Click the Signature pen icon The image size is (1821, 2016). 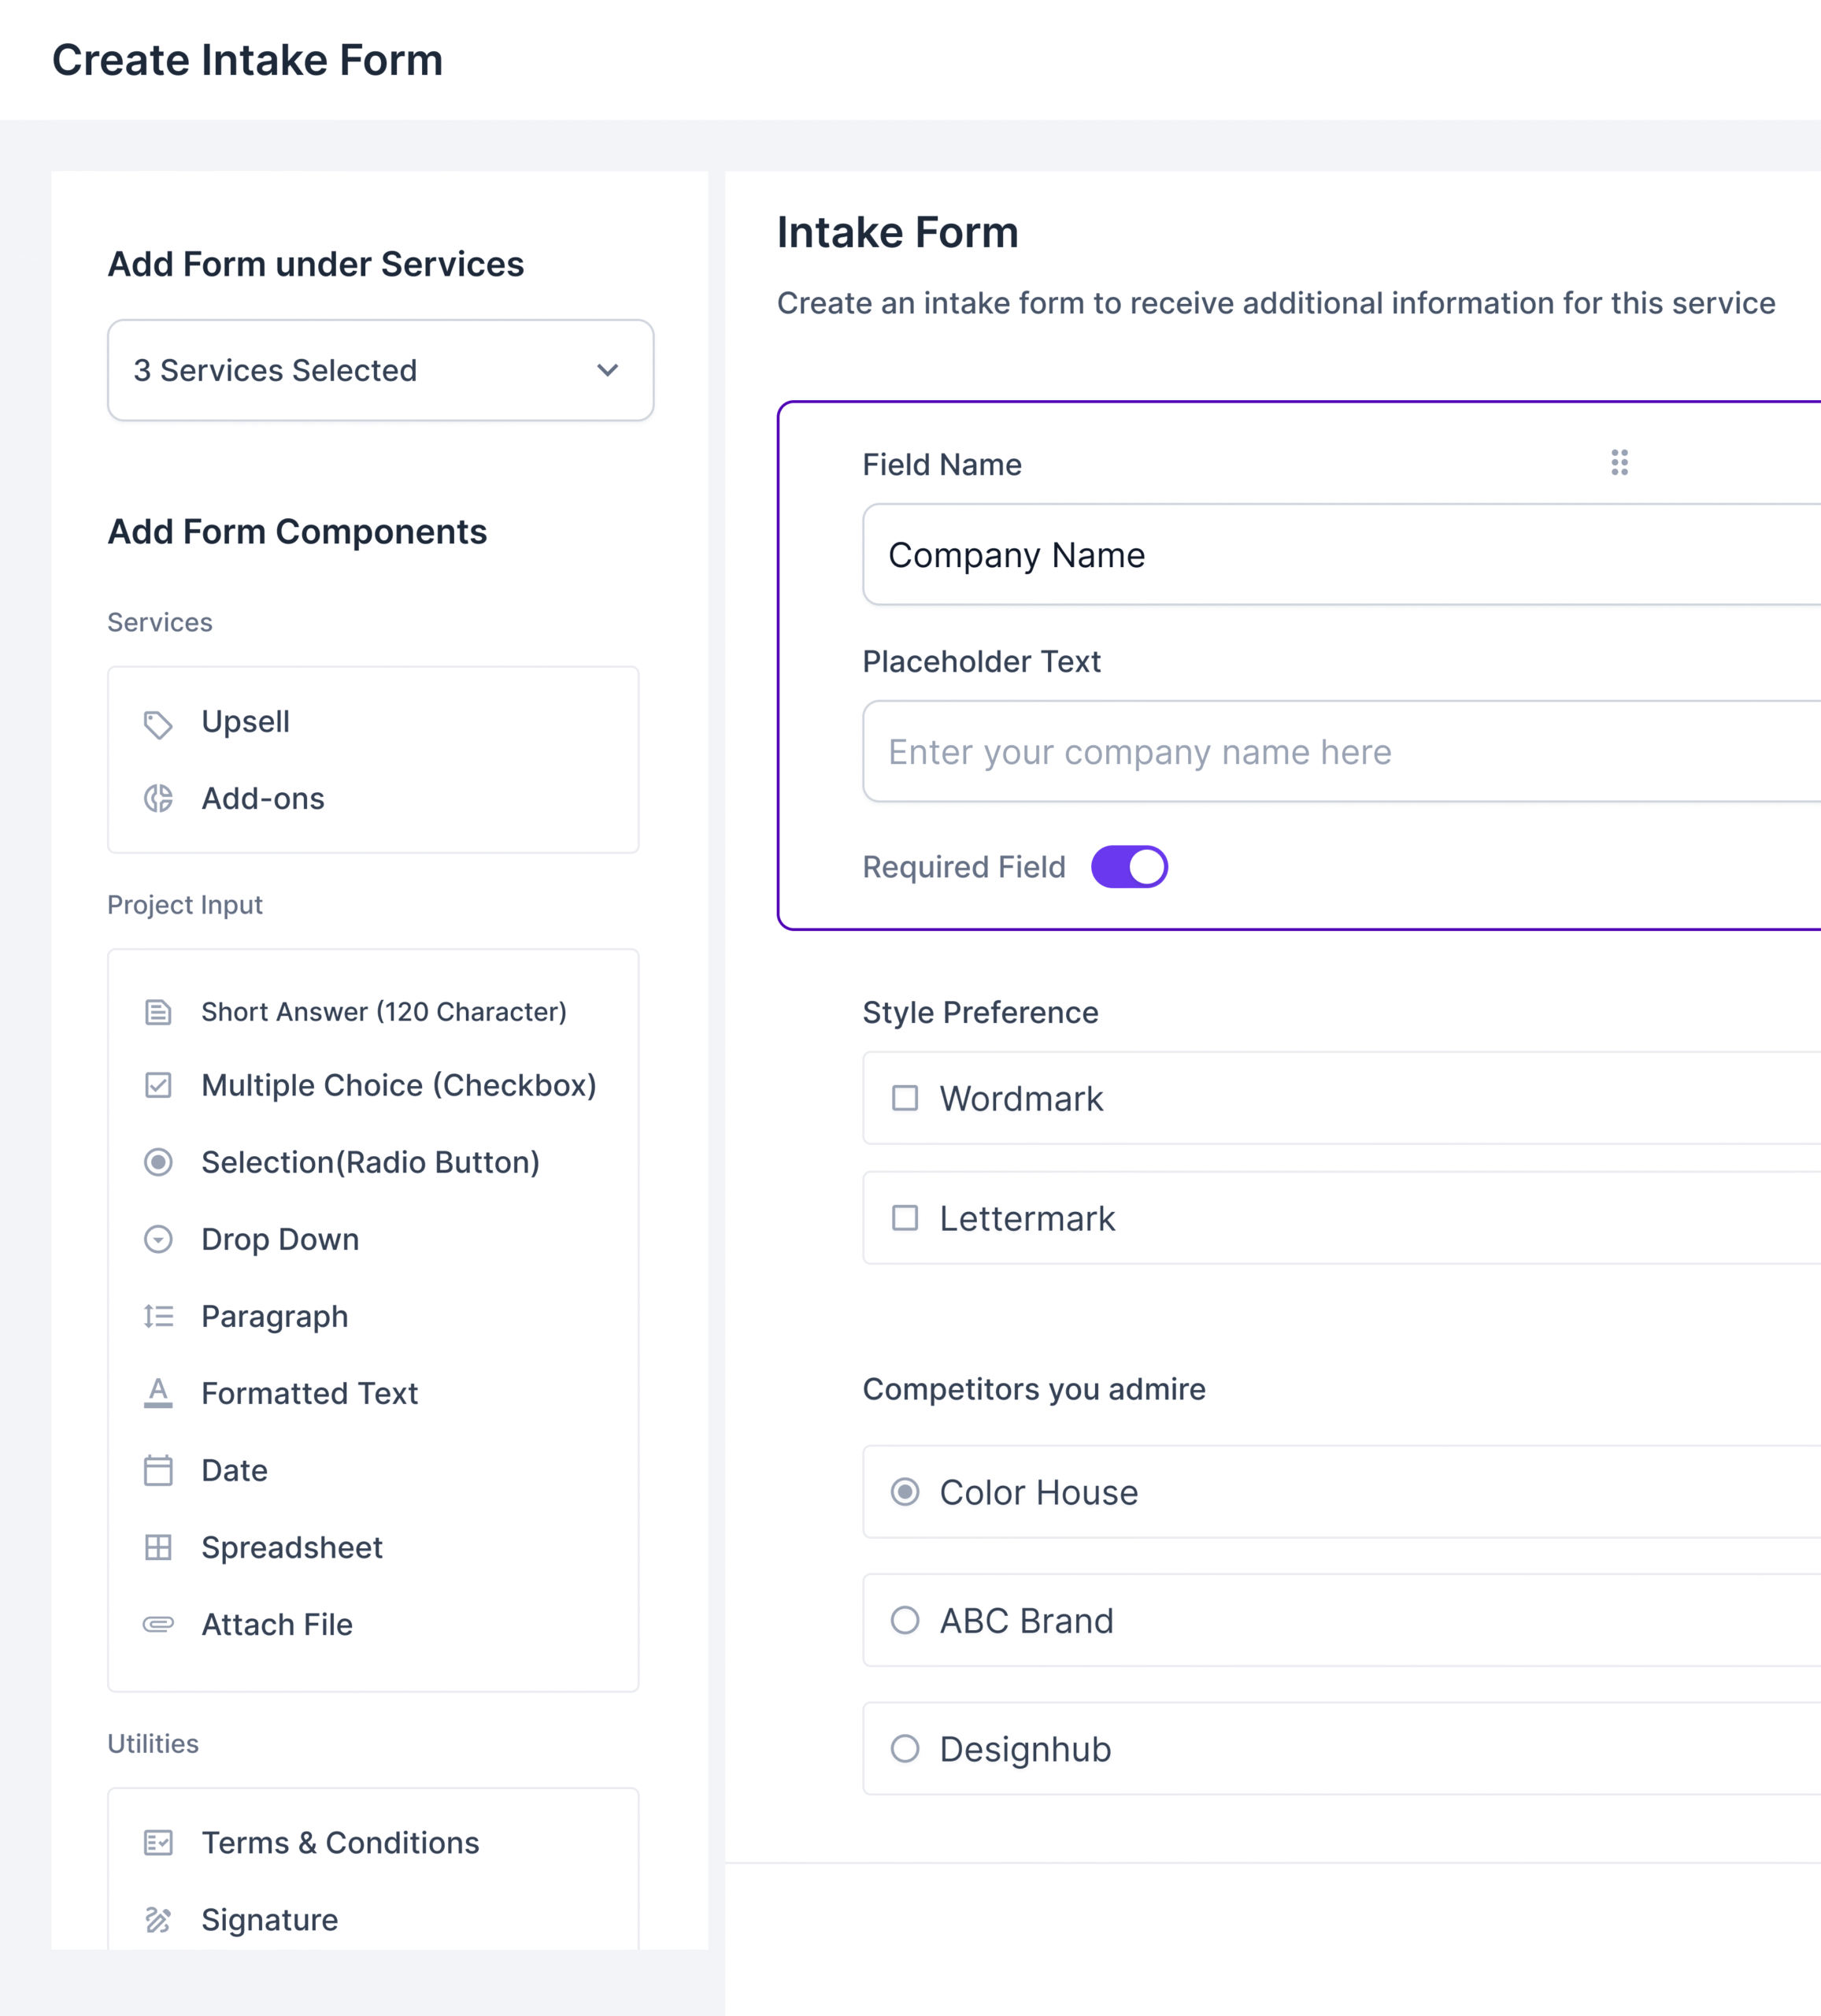click(158, 1919)
